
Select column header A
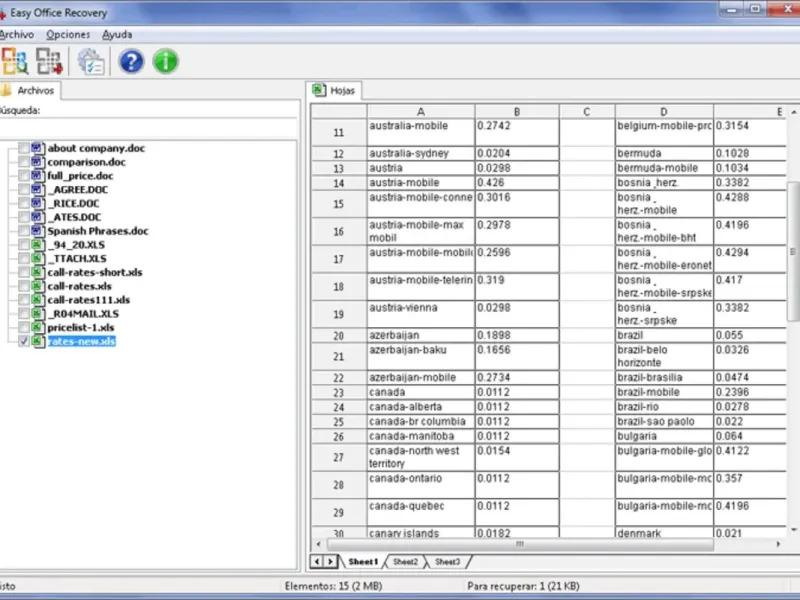[421, 112]
